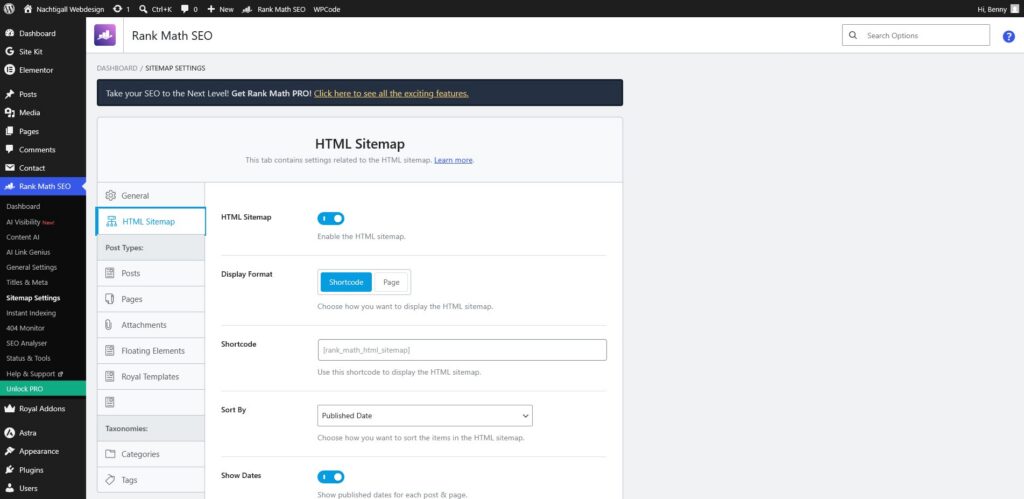The width and height of the screenshot is (1024, 499).
Task: Open AI Link Genius submenu item
Action: pos(28,252)
